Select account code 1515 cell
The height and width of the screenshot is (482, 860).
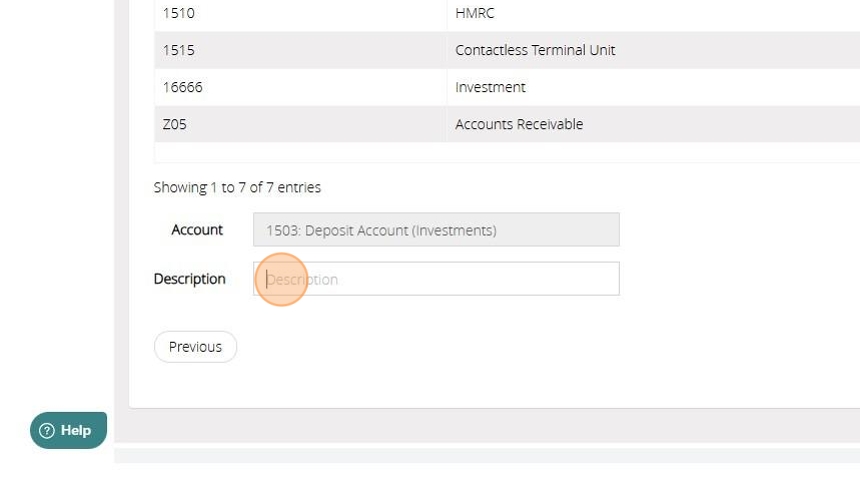point(179,50)
